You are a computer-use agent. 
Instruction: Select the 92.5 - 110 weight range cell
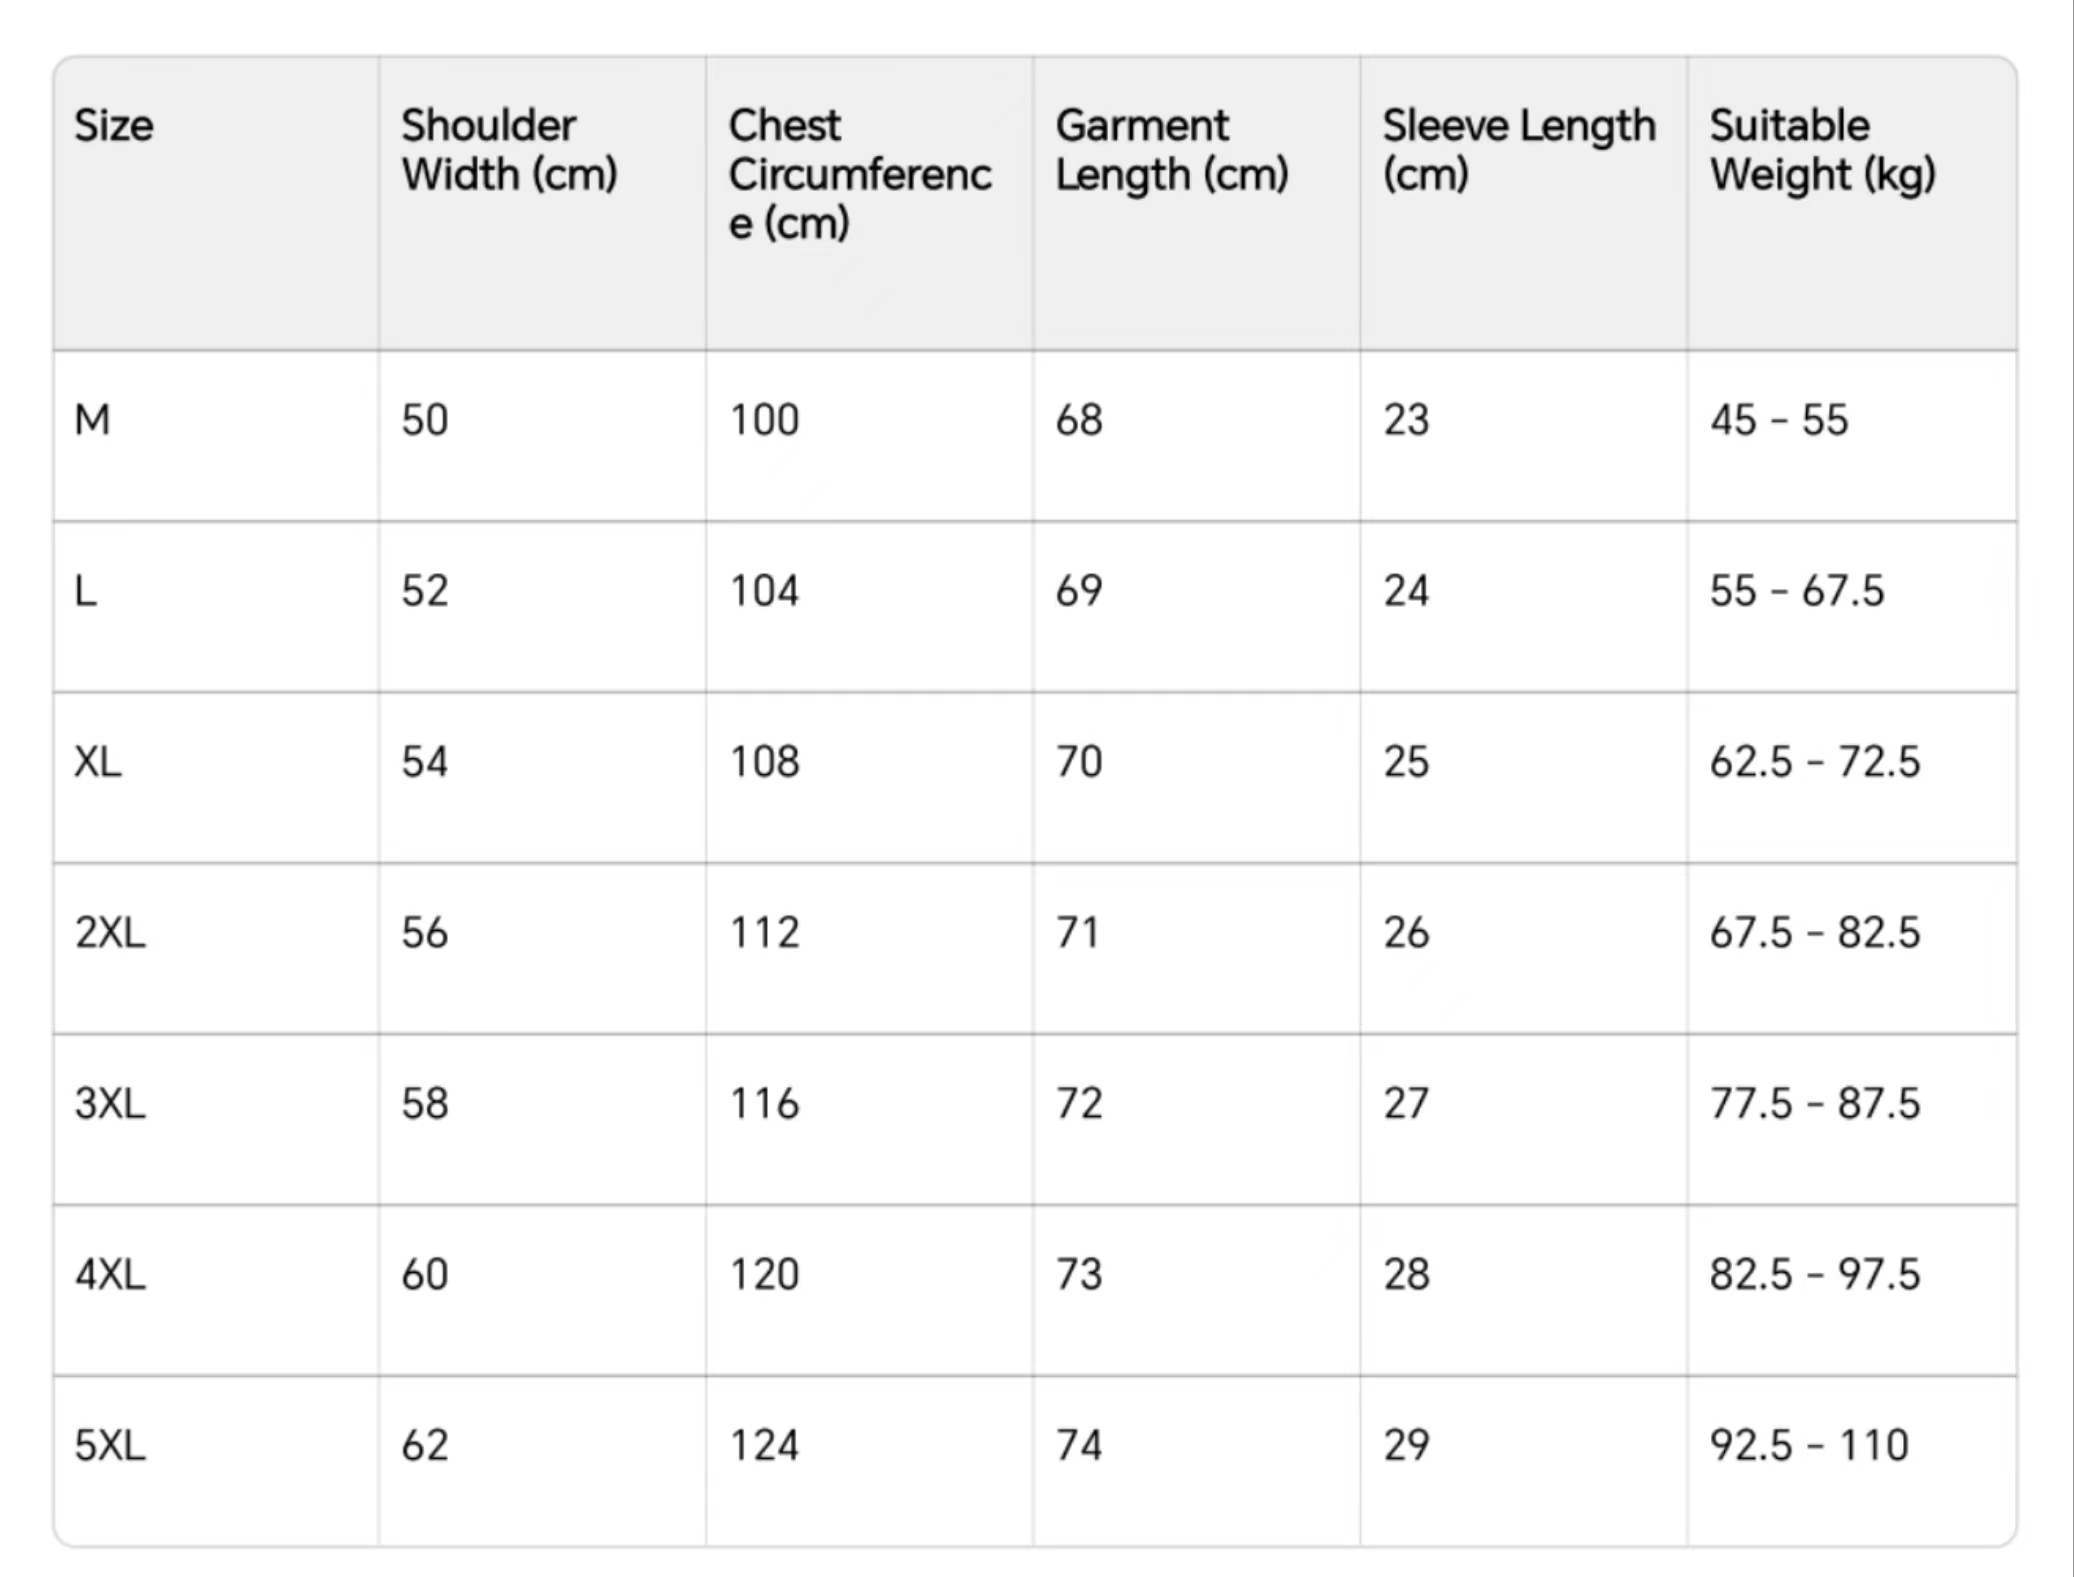(1809, 1446)
